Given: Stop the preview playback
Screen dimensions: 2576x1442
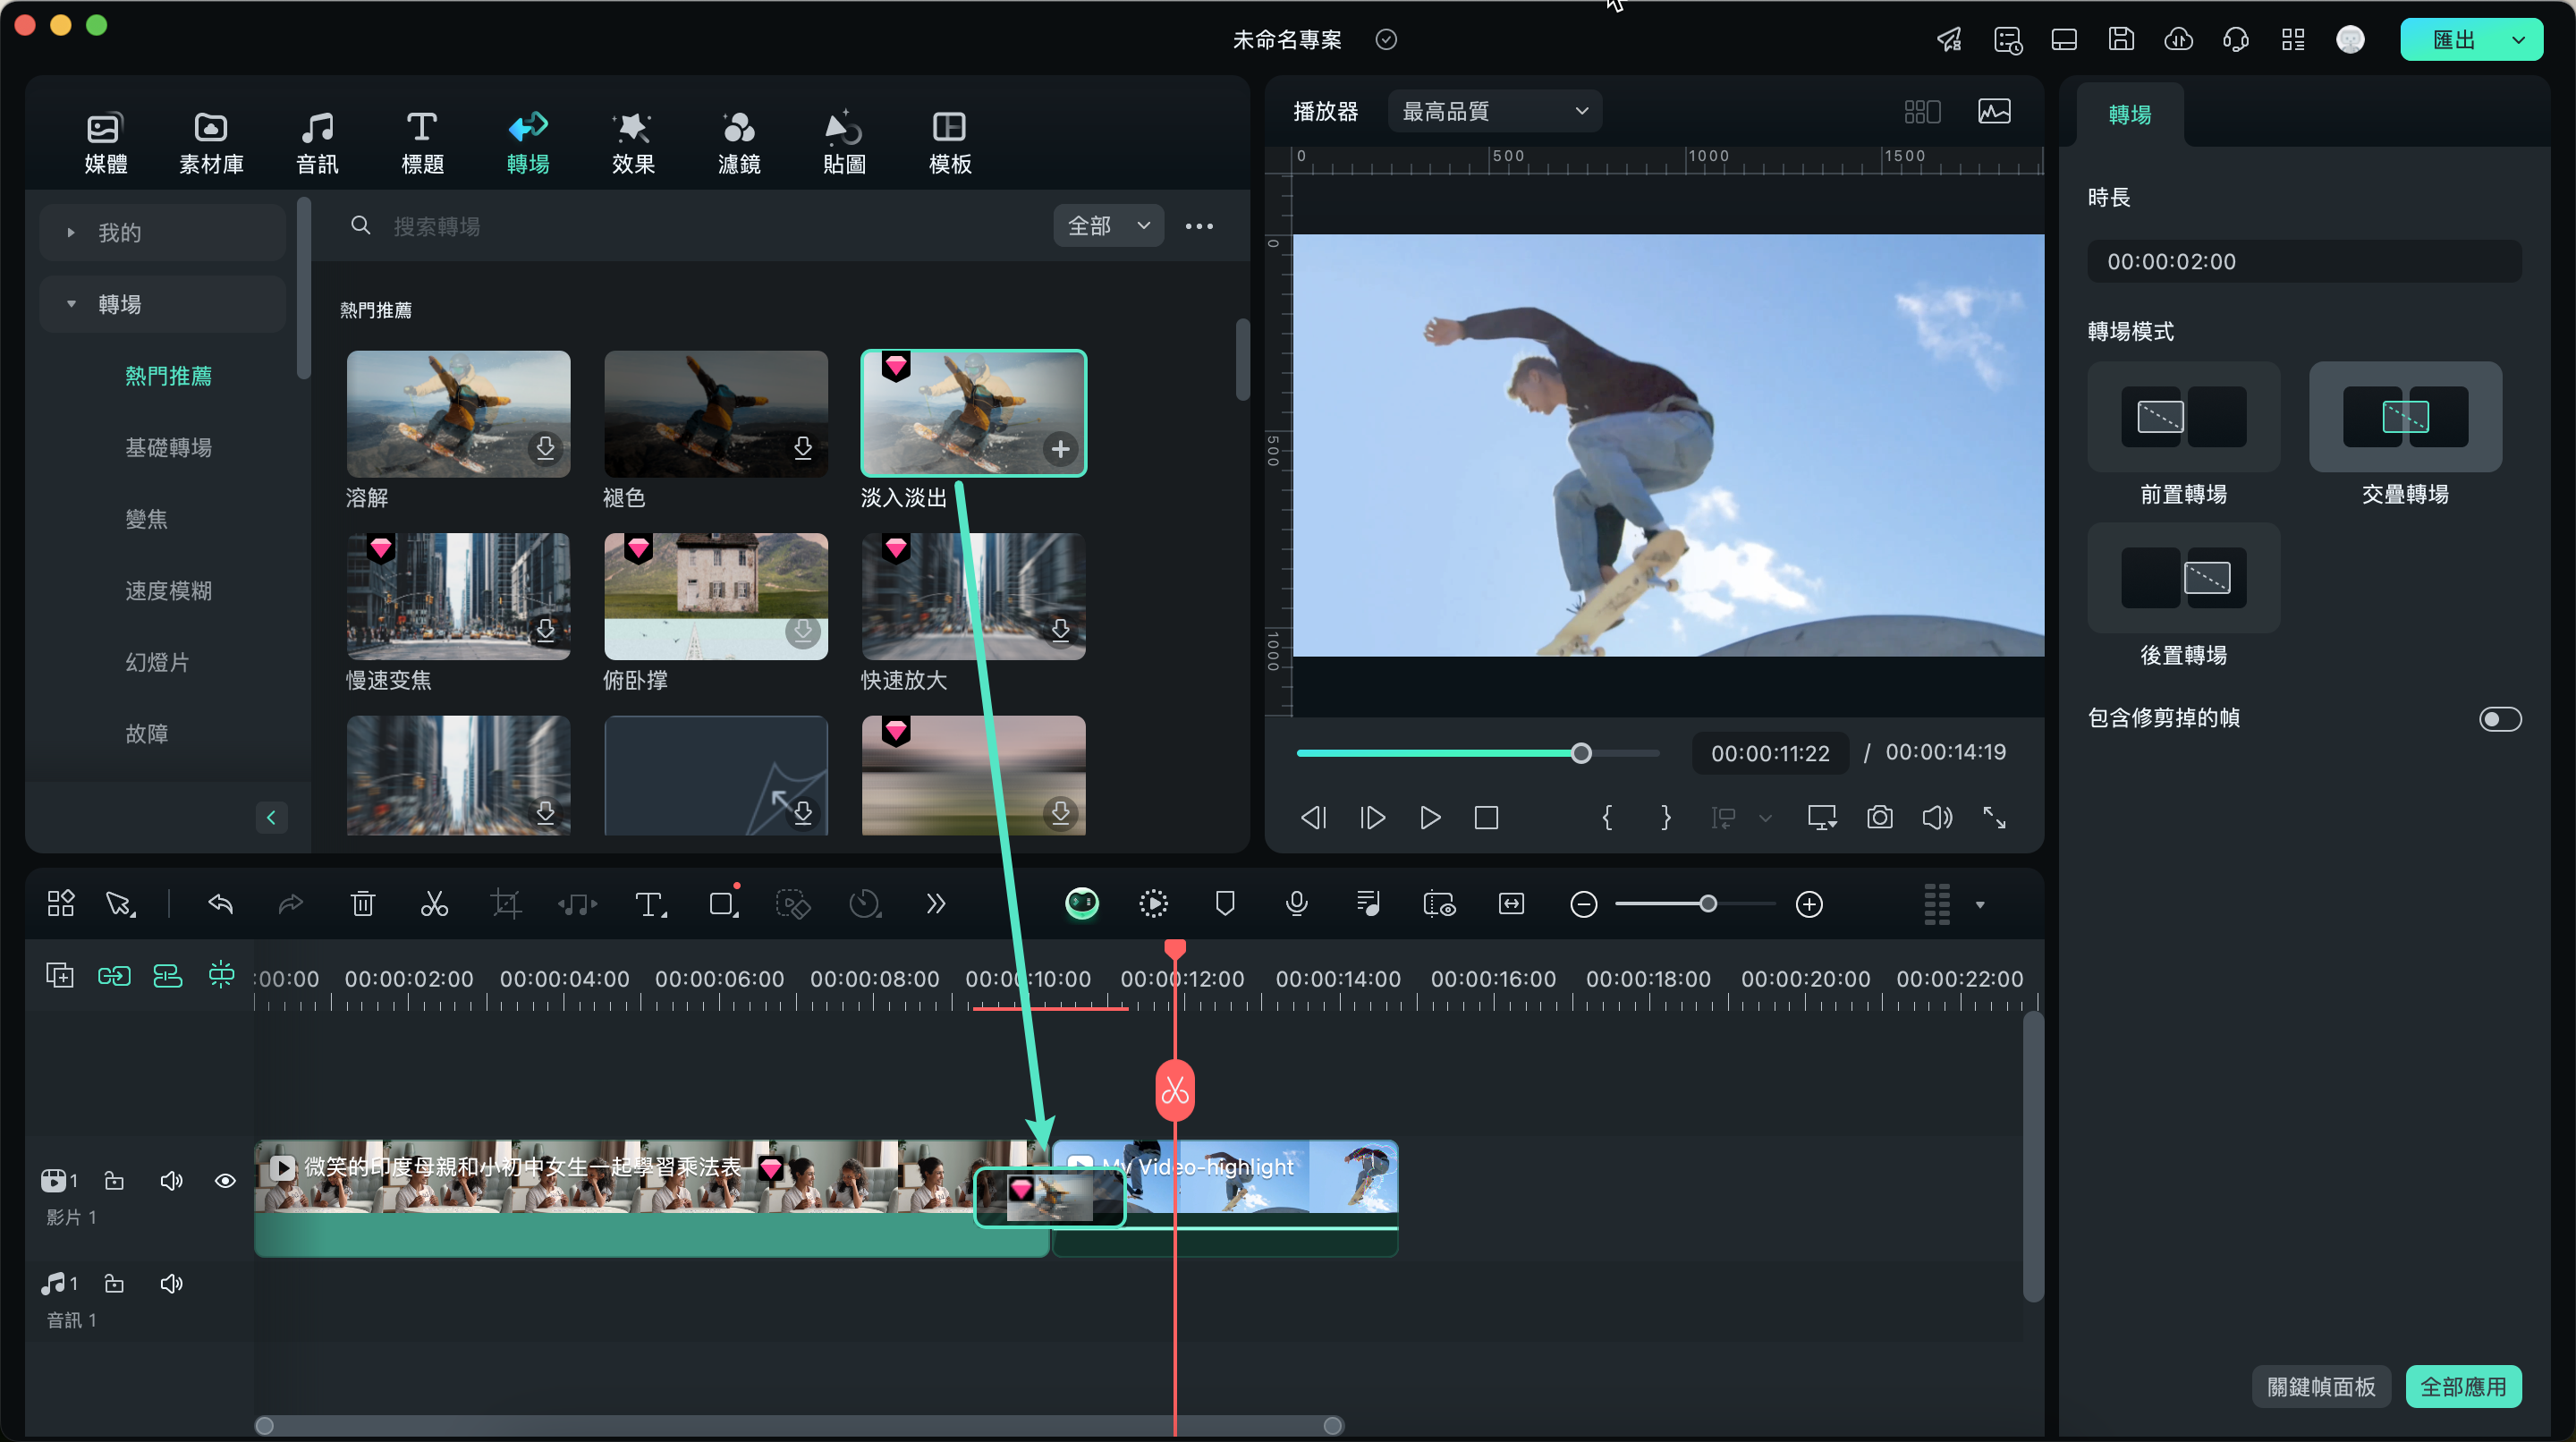Looking at the screenshot, I should (1486, 818).
